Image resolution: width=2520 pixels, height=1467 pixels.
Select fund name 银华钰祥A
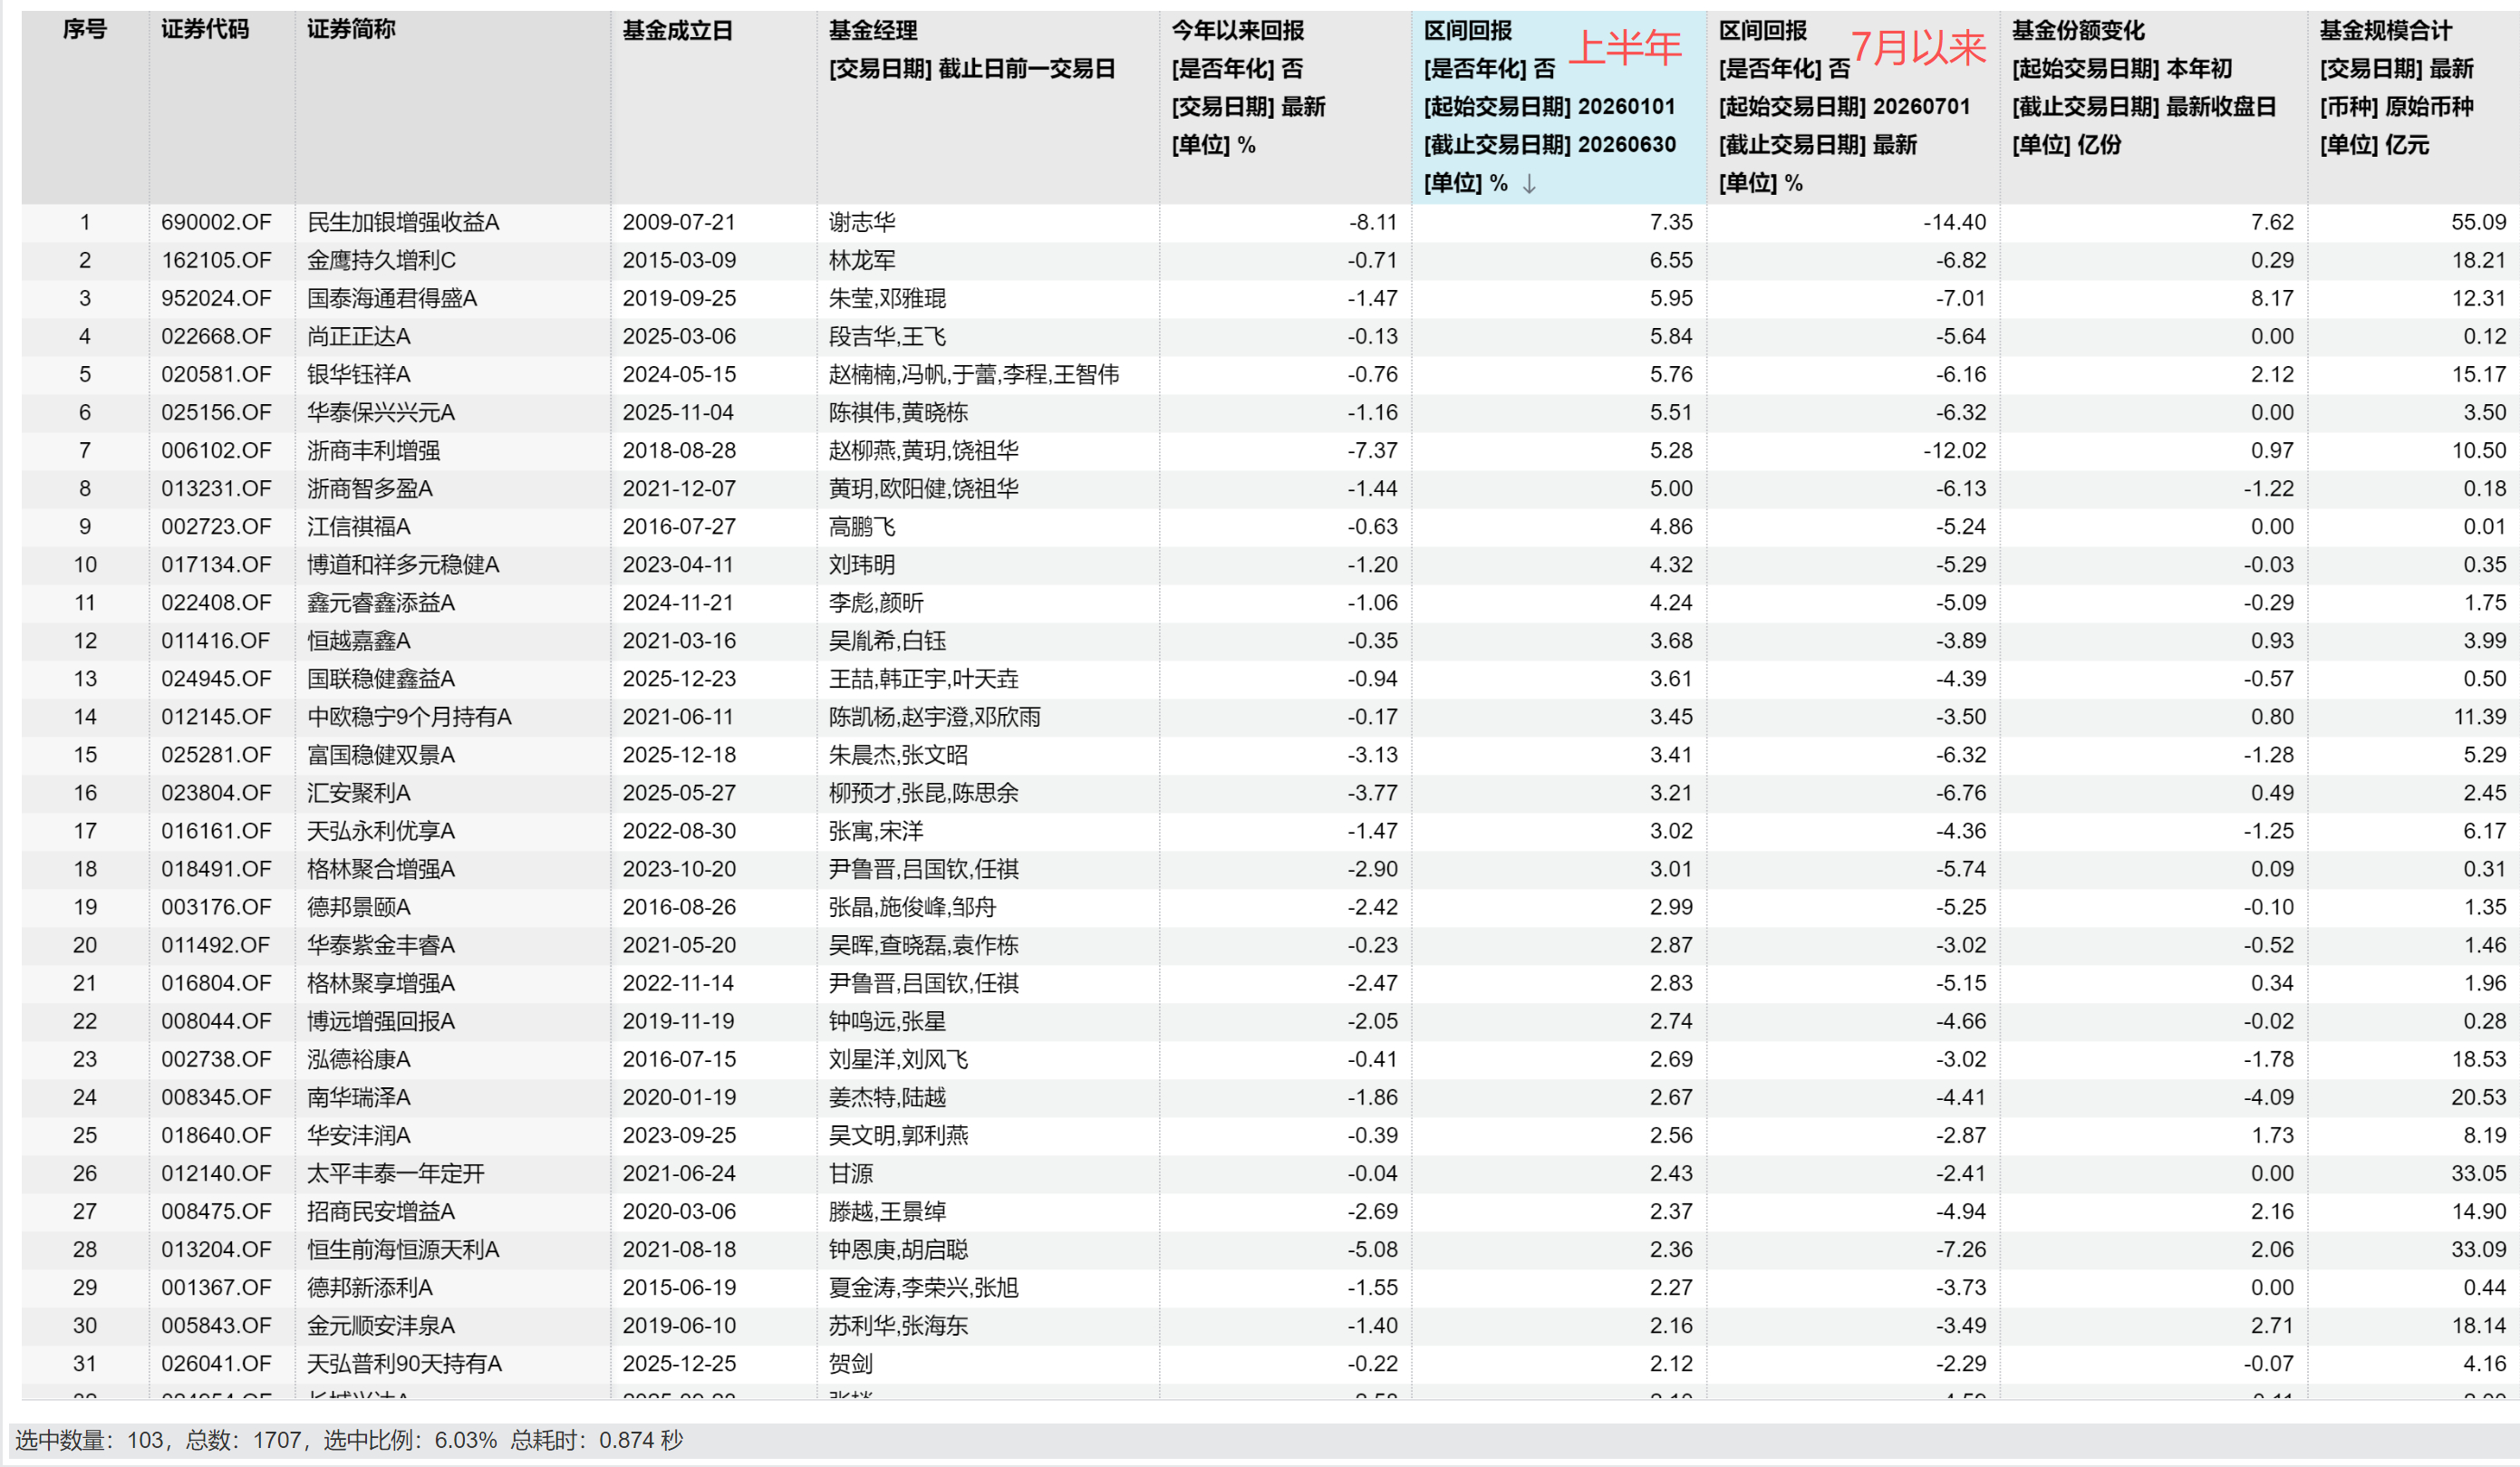coord(359,374)
